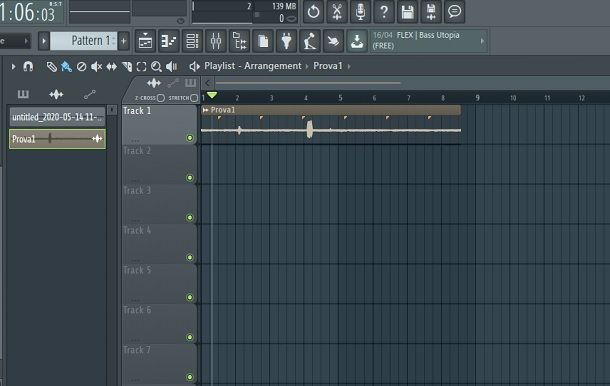Mute Track 5 with green light
The image size is (610, 386).
tap(190, 297)
